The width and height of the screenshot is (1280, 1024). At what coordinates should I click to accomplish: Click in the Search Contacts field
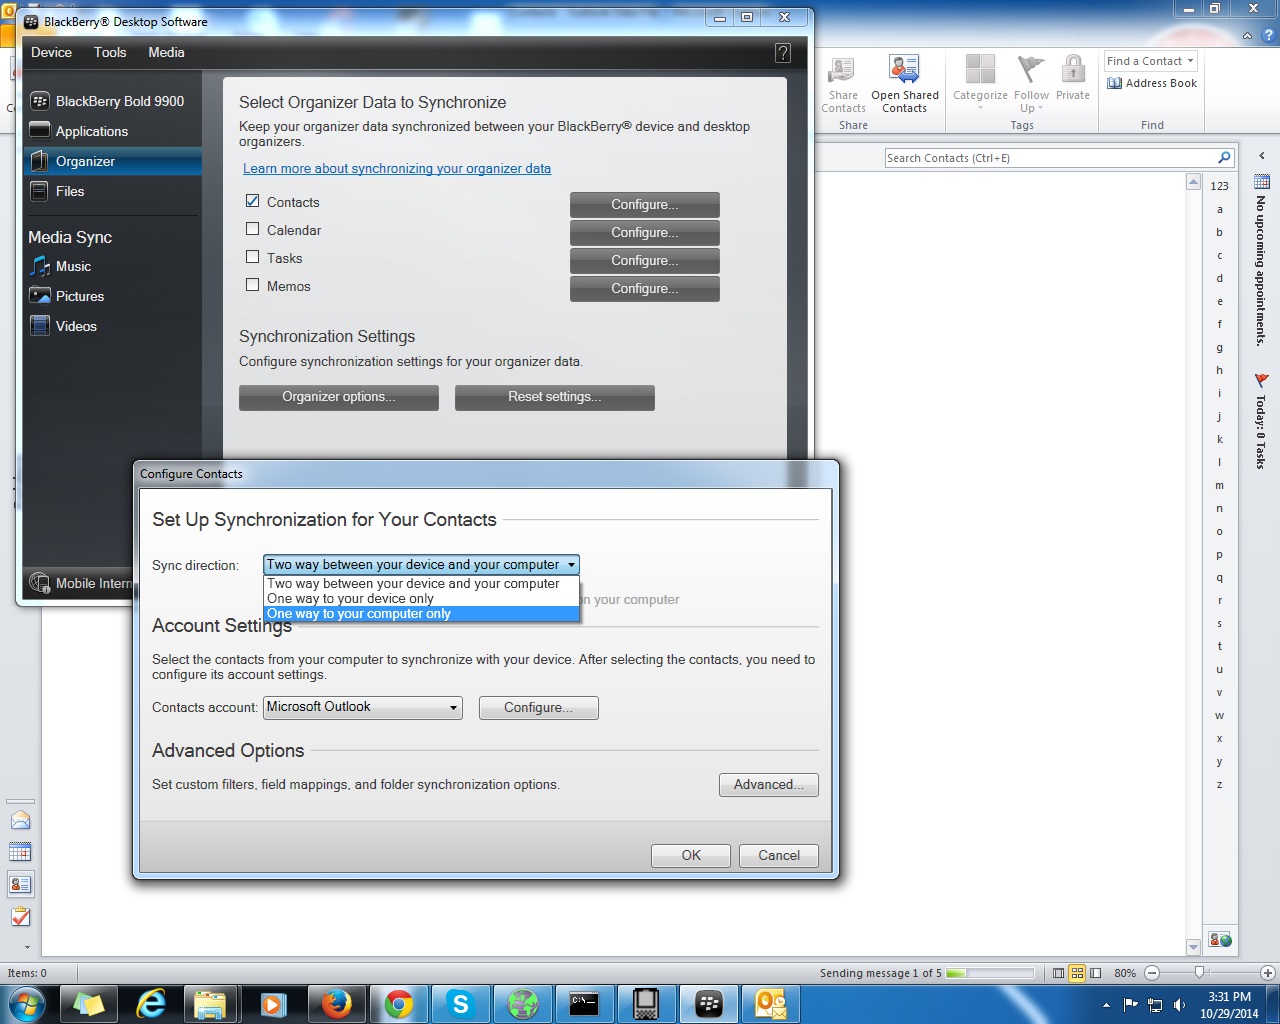pos(1050,158)
